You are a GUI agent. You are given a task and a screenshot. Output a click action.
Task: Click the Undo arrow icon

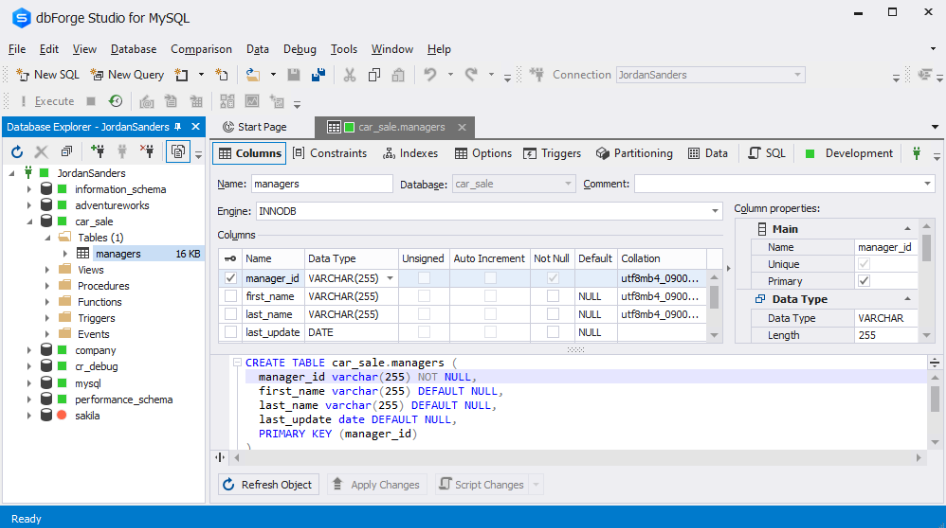pos(430,75)
